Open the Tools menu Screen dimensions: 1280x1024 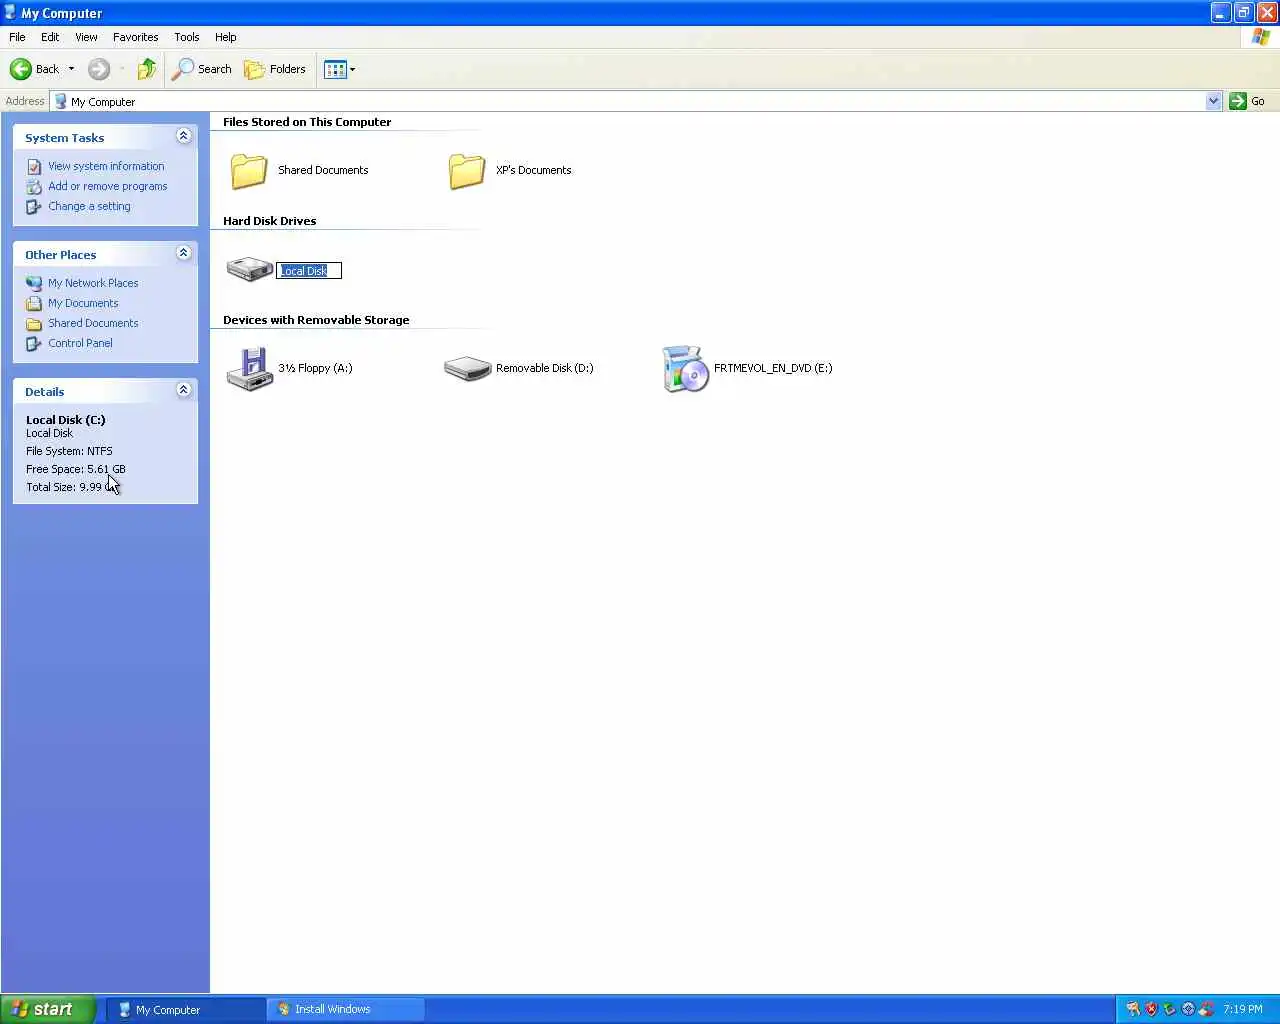[186, 37]
